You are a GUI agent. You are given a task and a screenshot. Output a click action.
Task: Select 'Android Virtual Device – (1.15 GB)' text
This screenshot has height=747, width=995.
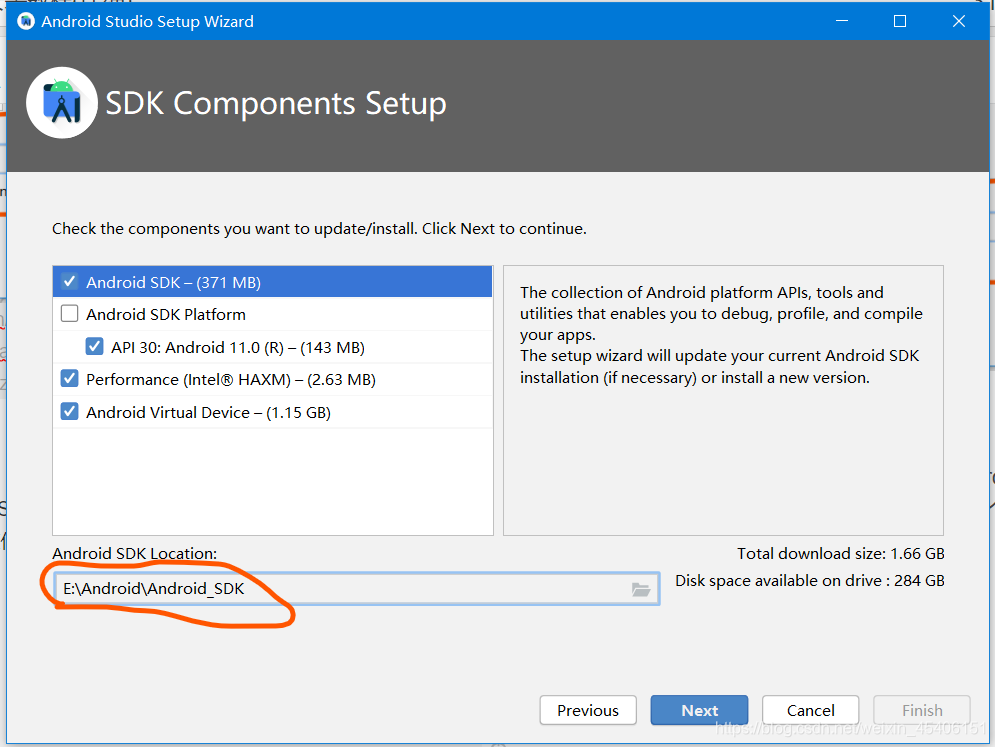[208, 413]
